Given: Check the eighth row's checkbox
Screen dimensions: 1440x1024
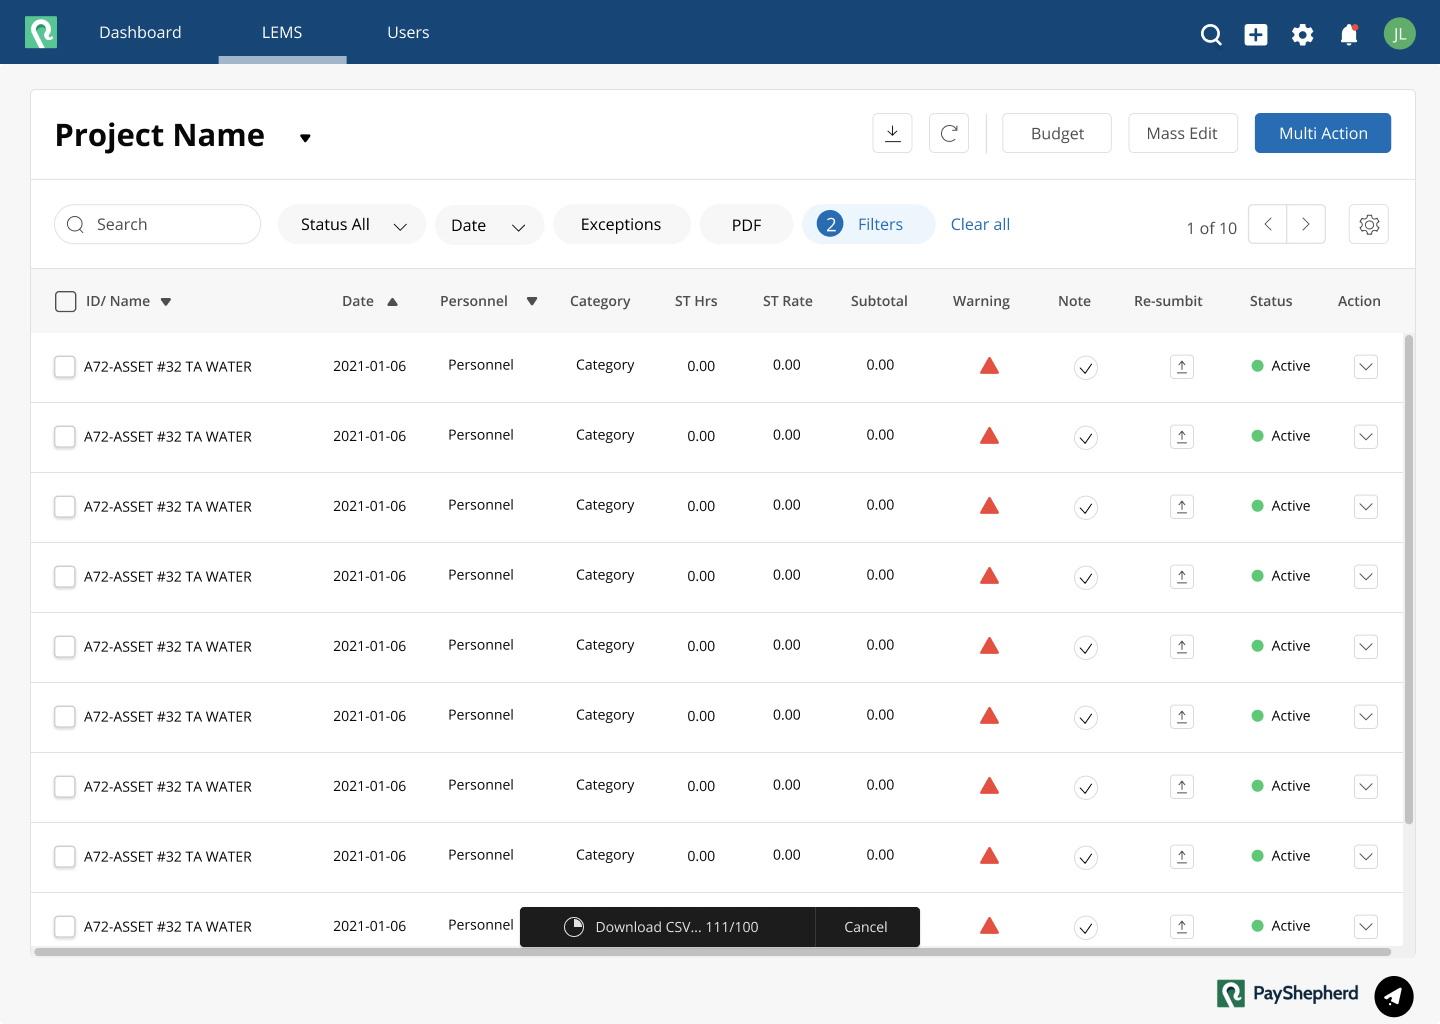Looking at the screenshot, I should [x=65, y=857].
